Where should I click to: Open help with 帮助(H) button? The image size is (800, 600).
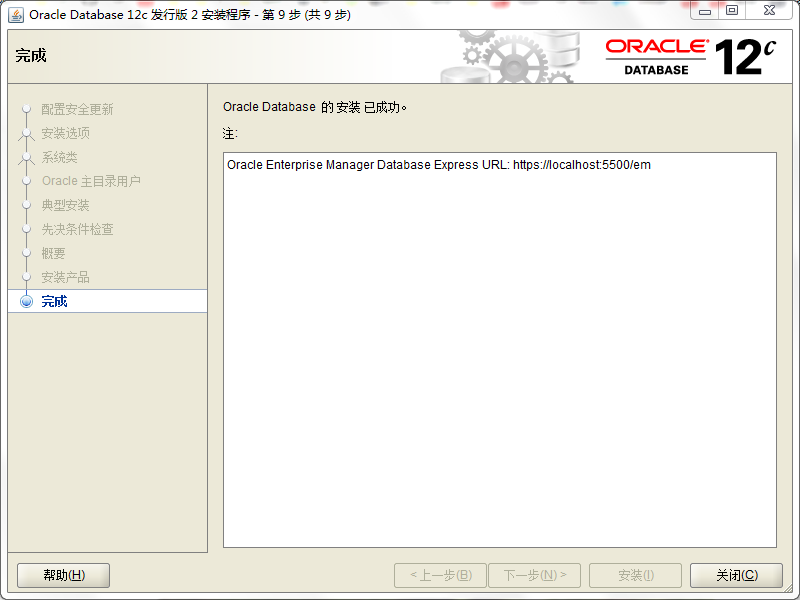pos(64,576)
